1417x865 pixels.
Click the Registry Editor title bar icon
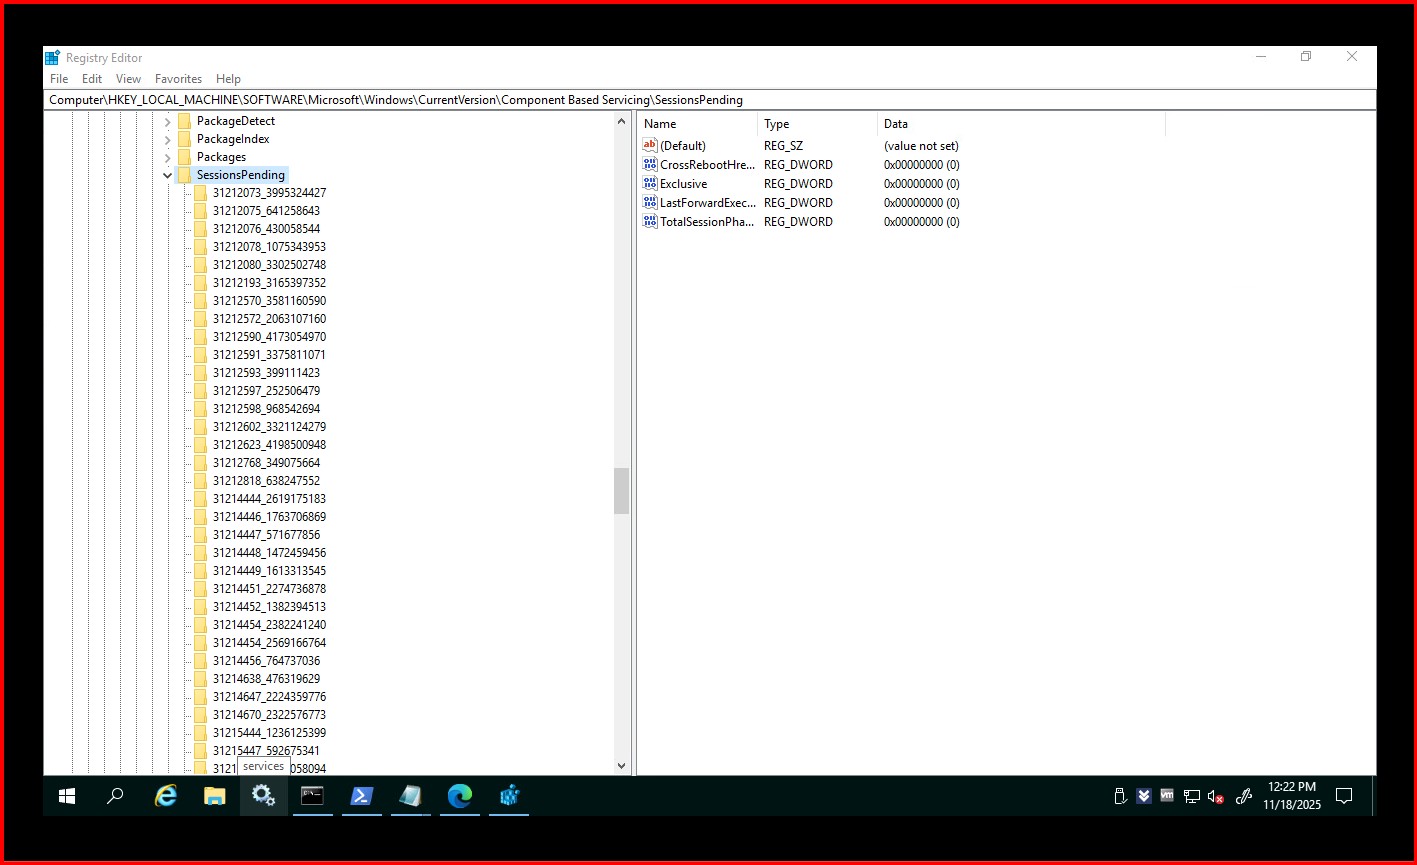point(53,58)
